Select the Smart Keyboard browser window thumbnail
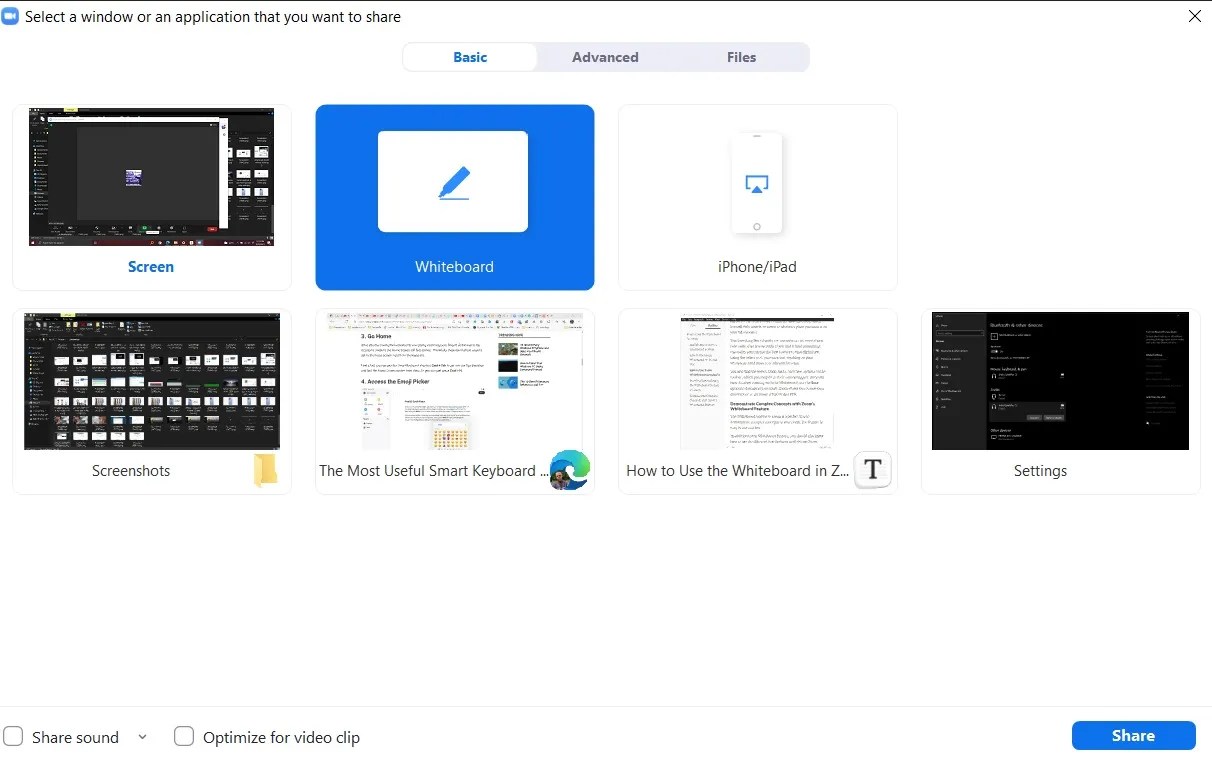Screen dimensions: 1212x759 click(455, 381)
